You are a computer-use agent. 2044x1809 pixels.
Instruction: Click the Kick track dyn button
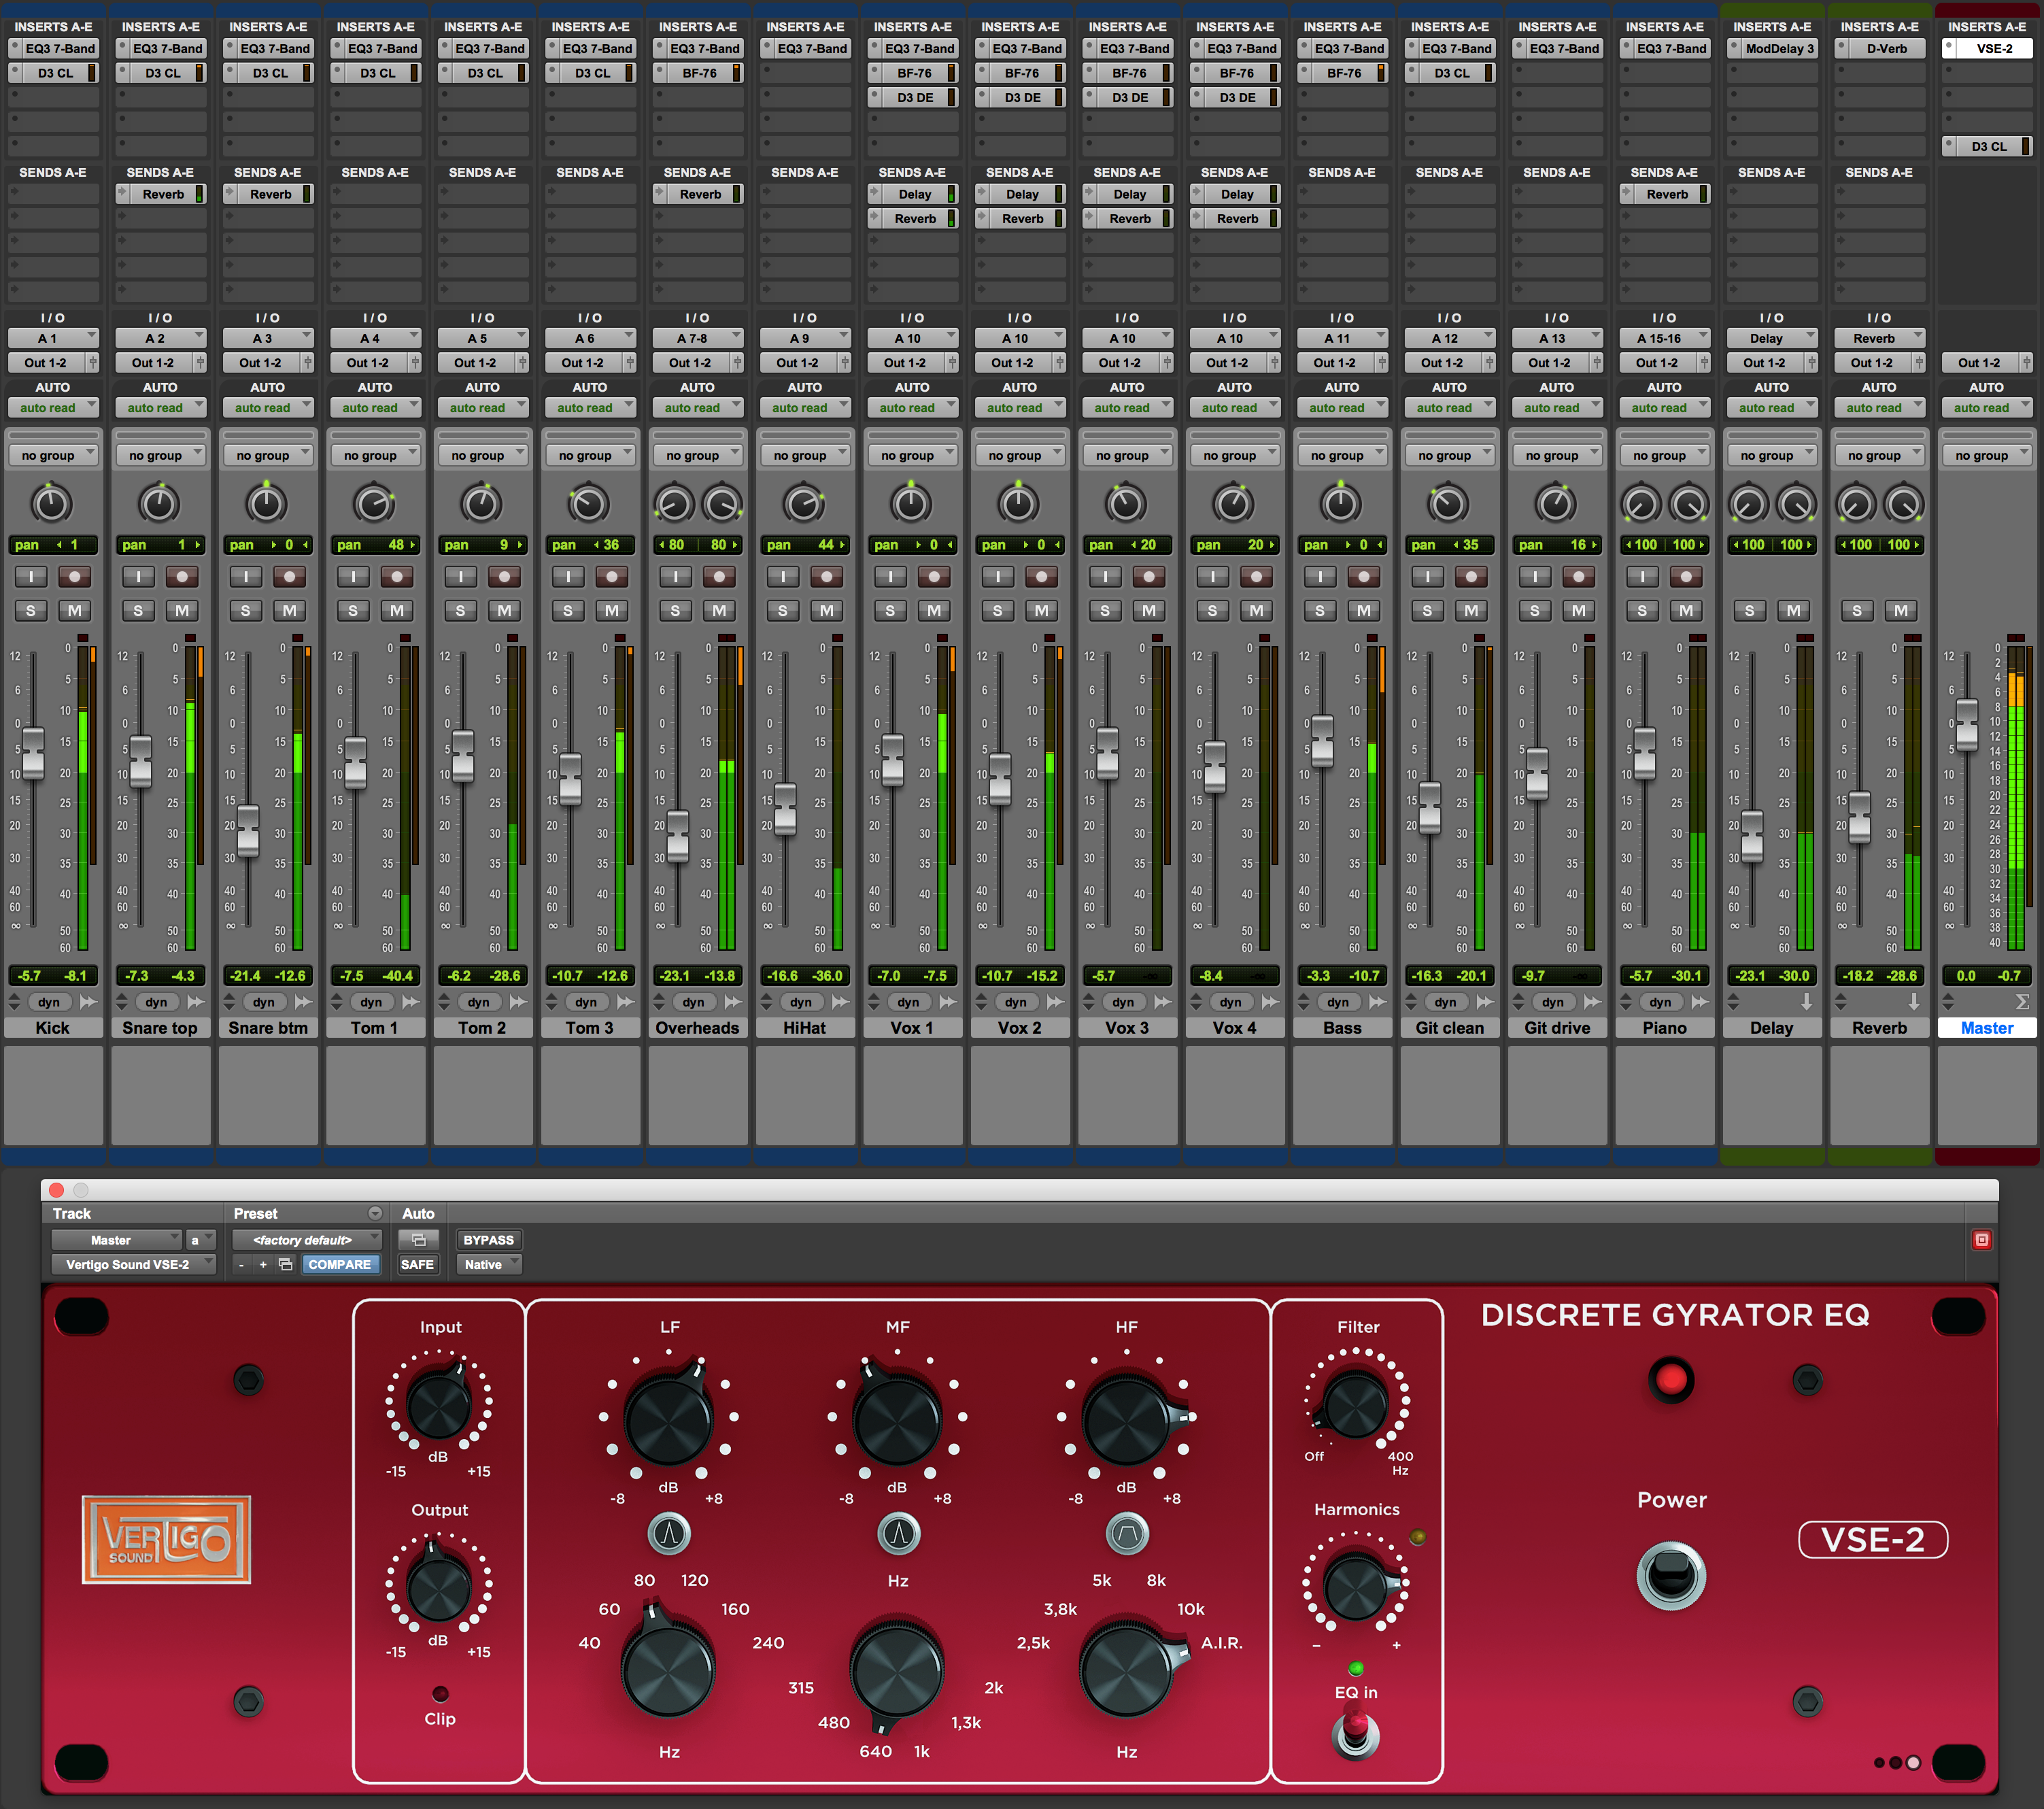[x=49, y=1002]
